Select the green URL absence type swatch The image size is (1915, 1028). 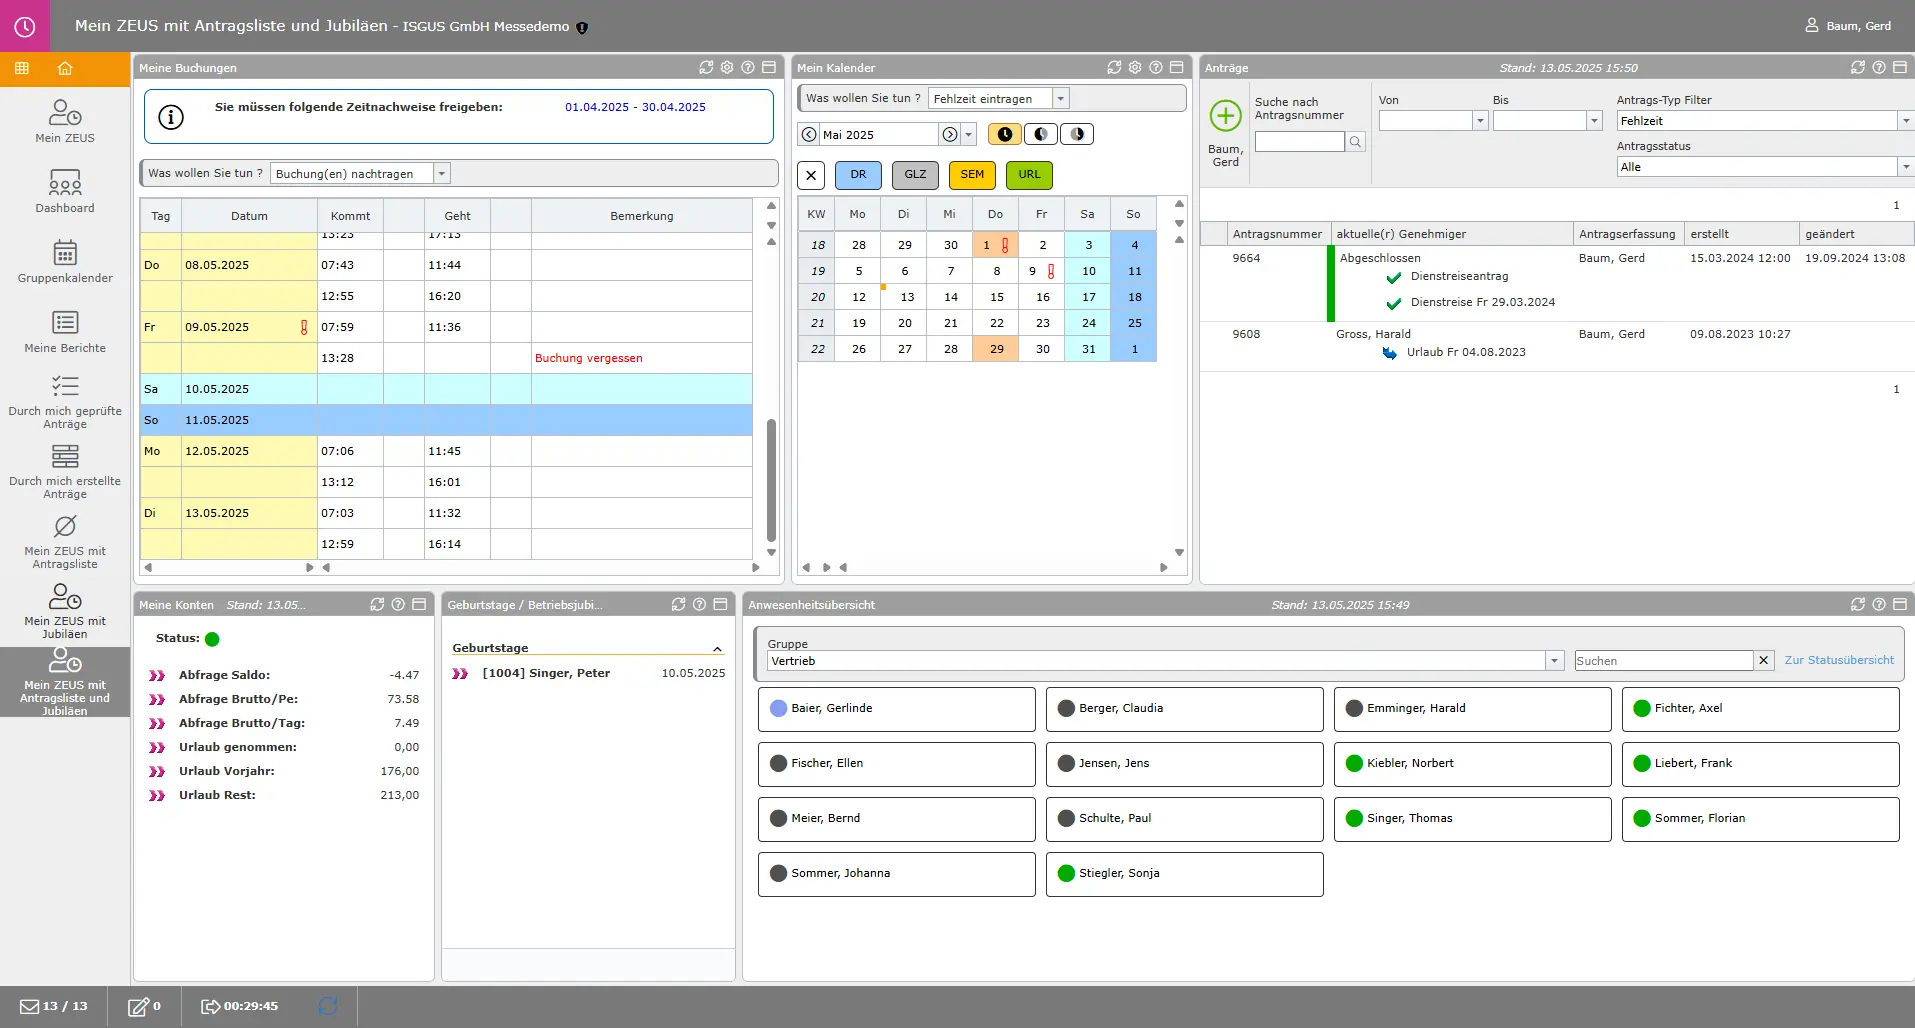click(x=1029, y=175)
